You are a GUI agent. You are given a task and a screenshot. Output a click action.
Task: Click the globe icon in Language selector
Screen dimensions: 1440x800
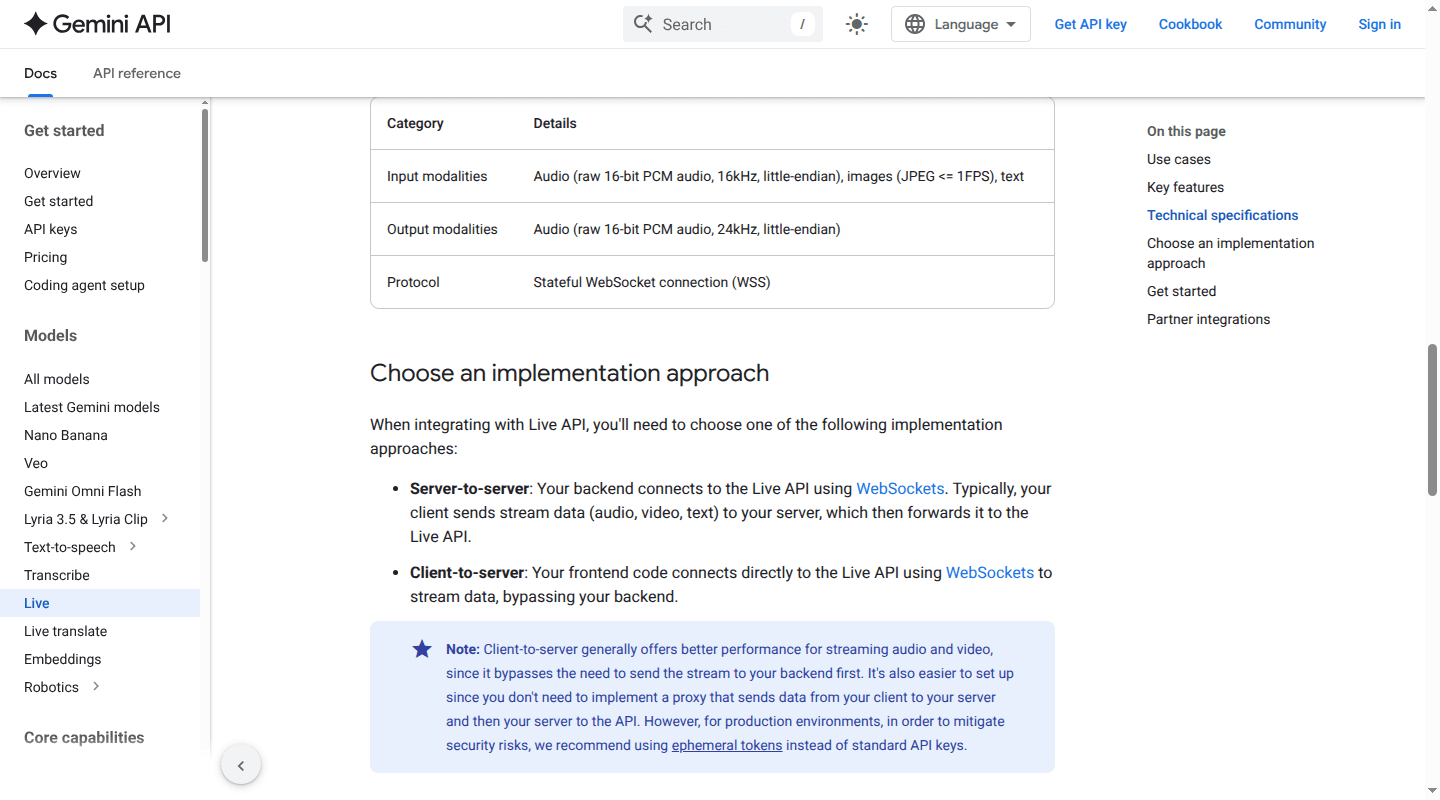click(915, 24)
